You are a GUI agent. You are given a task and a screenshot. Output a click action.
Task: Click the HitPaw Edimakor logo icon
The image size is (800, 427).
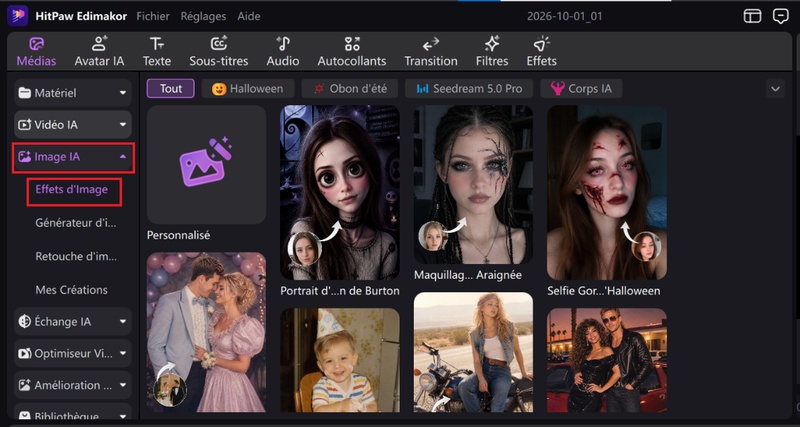click(17, 16)
